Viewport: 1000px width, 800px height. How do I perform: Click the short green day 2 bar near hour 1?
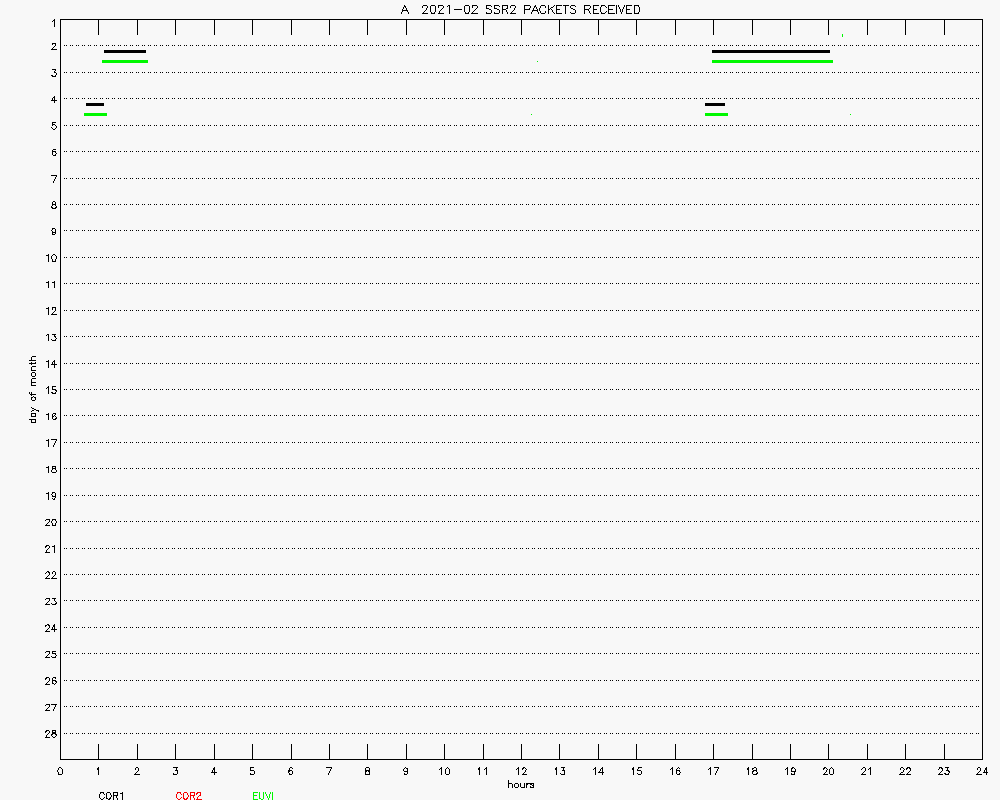tap(125, 61)
